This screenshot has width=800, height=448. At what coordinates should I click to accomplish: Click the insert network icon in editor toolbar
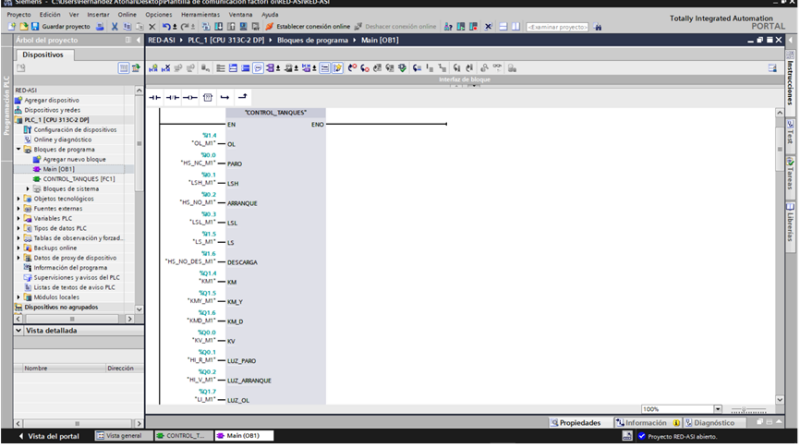tap(153, 68)
